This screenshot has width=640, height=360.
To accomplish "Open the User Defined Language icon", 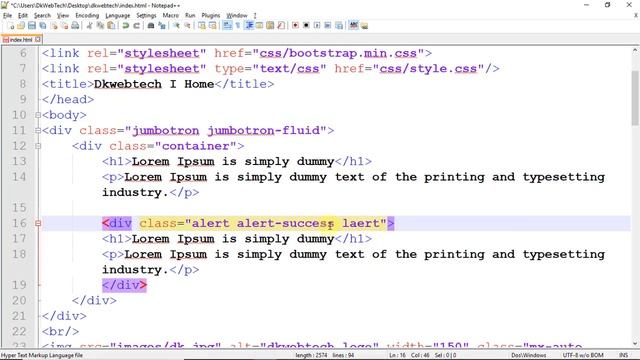I will click(260, 26).
